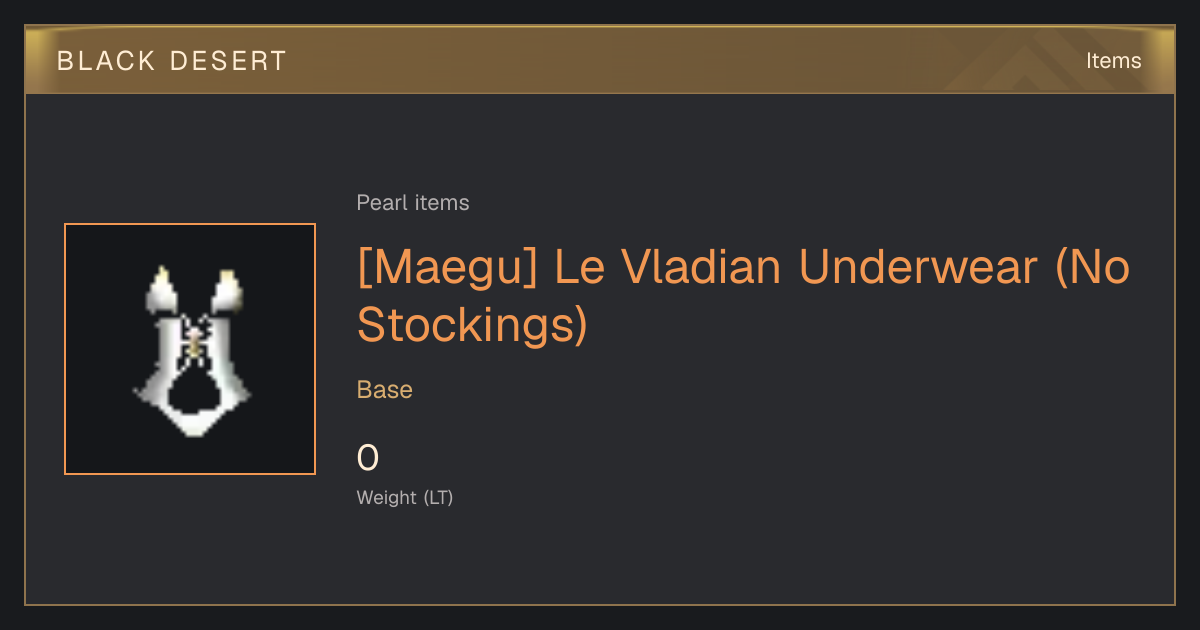Click the left shoulder strap of item icon
Image resolution: width=1200 pixels, height=630 pixels.
coord(162,288)
